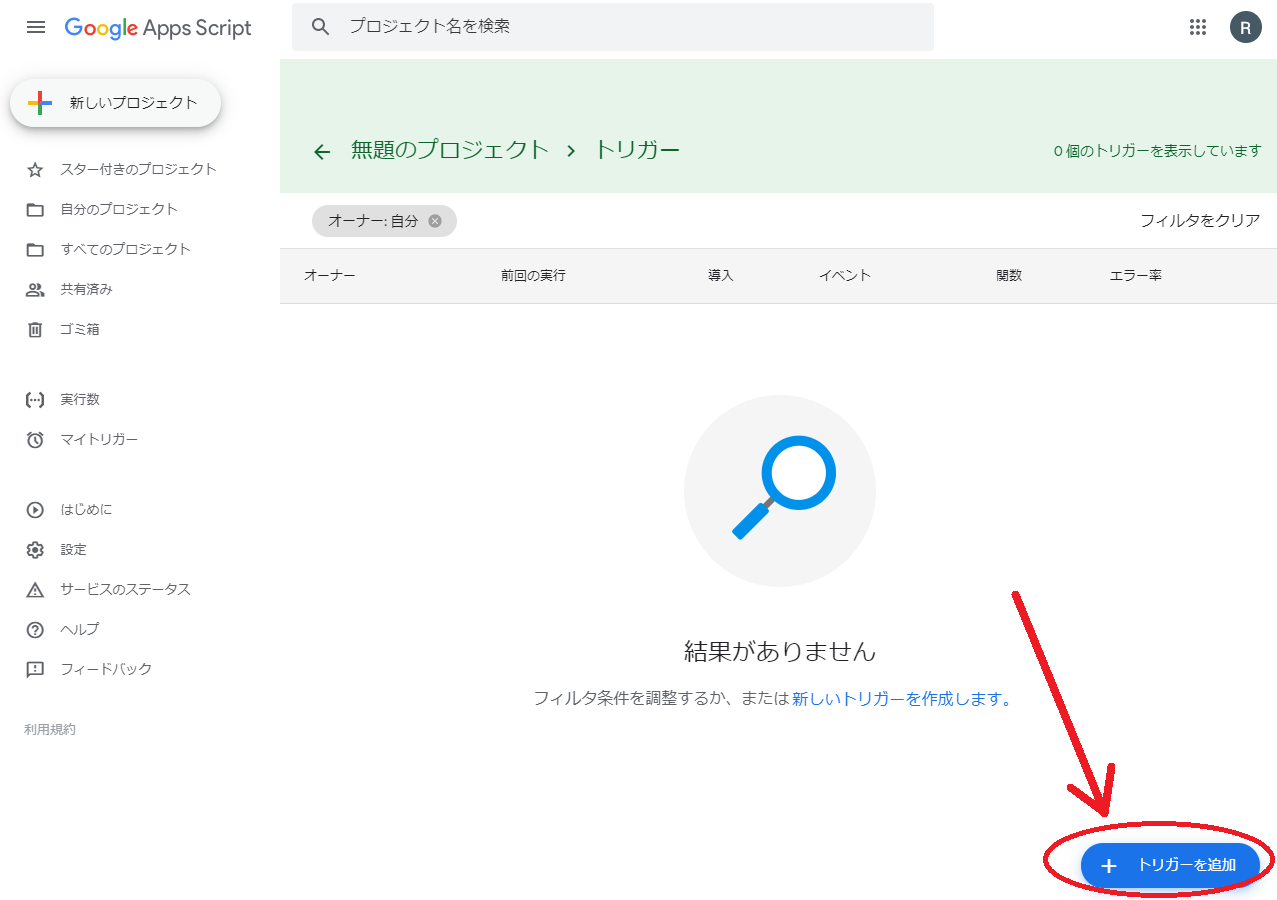
Task: Click the 0 個のトリガーを表示しています text
Action: click(x=1157, y=151)
